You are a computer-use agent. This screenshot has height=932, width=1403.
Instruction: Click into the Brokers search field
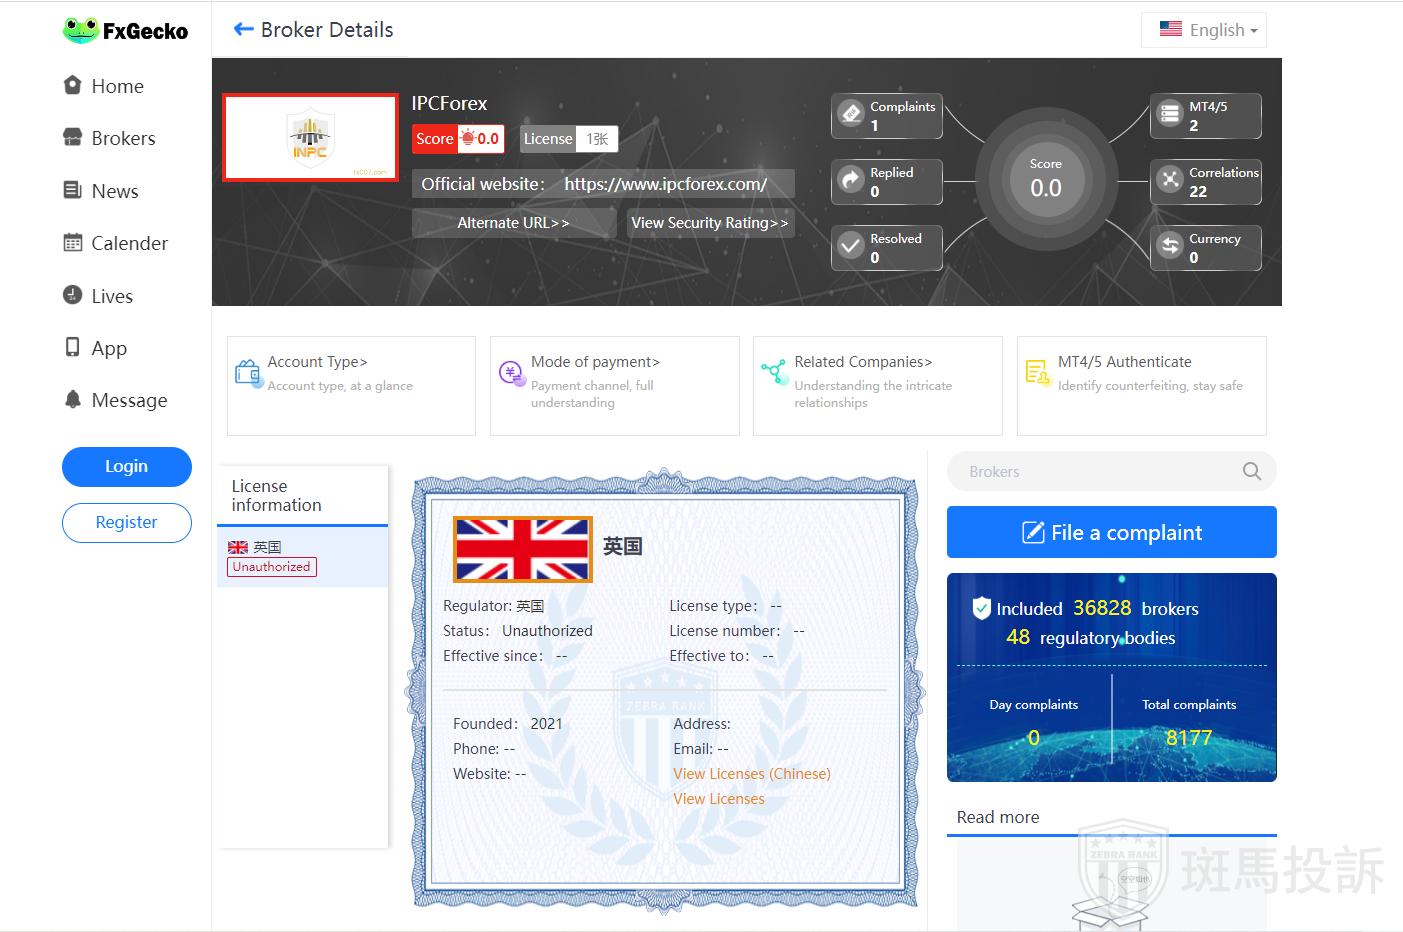pos(1095,472)
